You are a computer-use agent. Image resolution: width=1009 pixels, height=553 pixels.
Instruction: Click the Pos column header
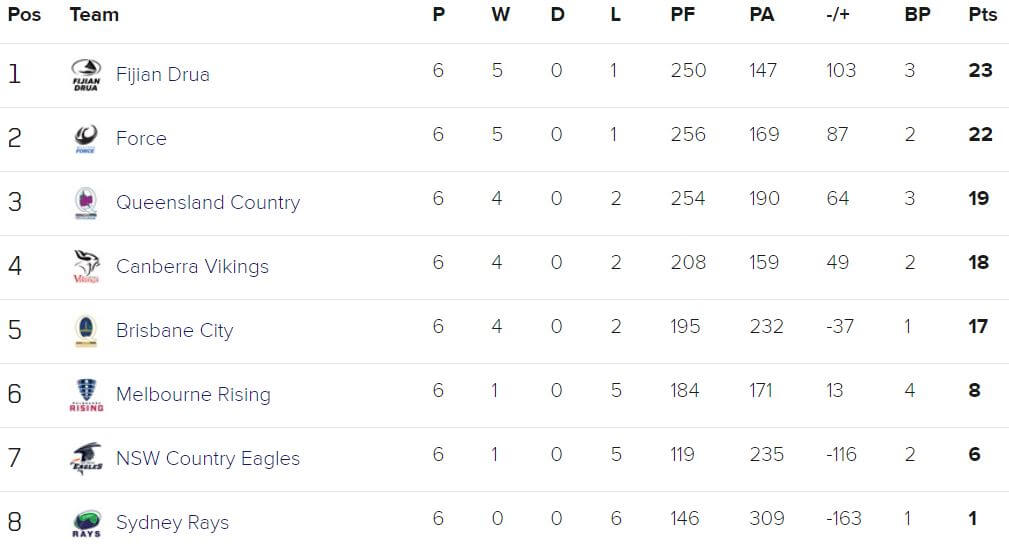pos(24,14)
